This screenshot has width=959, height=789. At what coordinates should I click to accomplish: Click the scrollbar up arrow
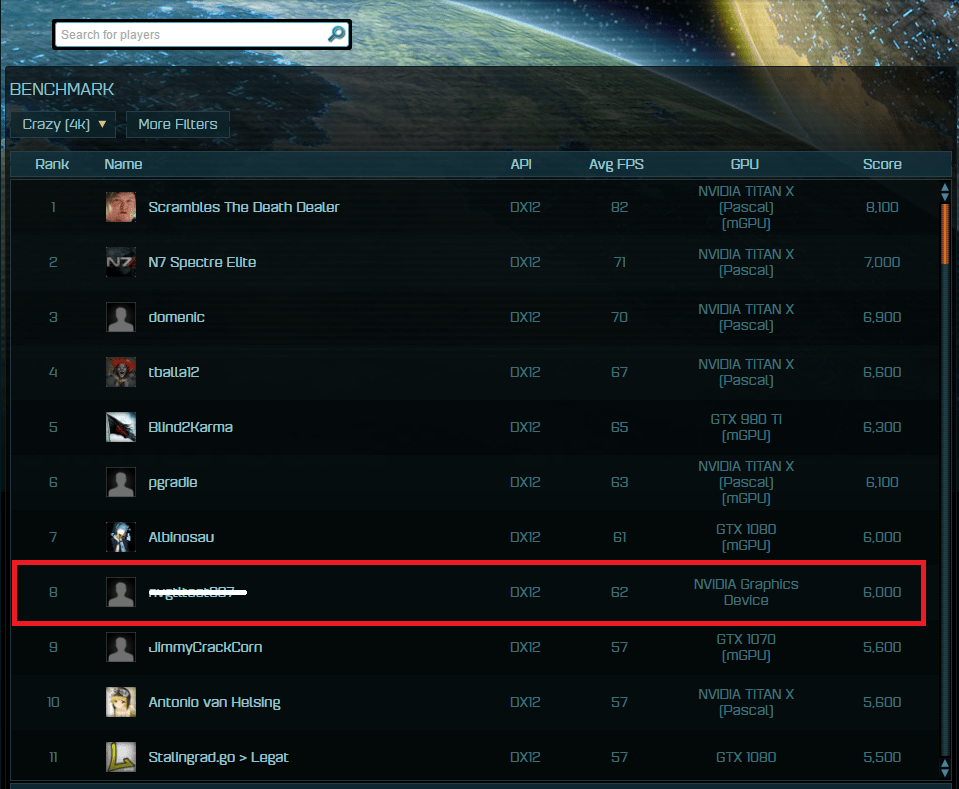(x=945, y=188)
